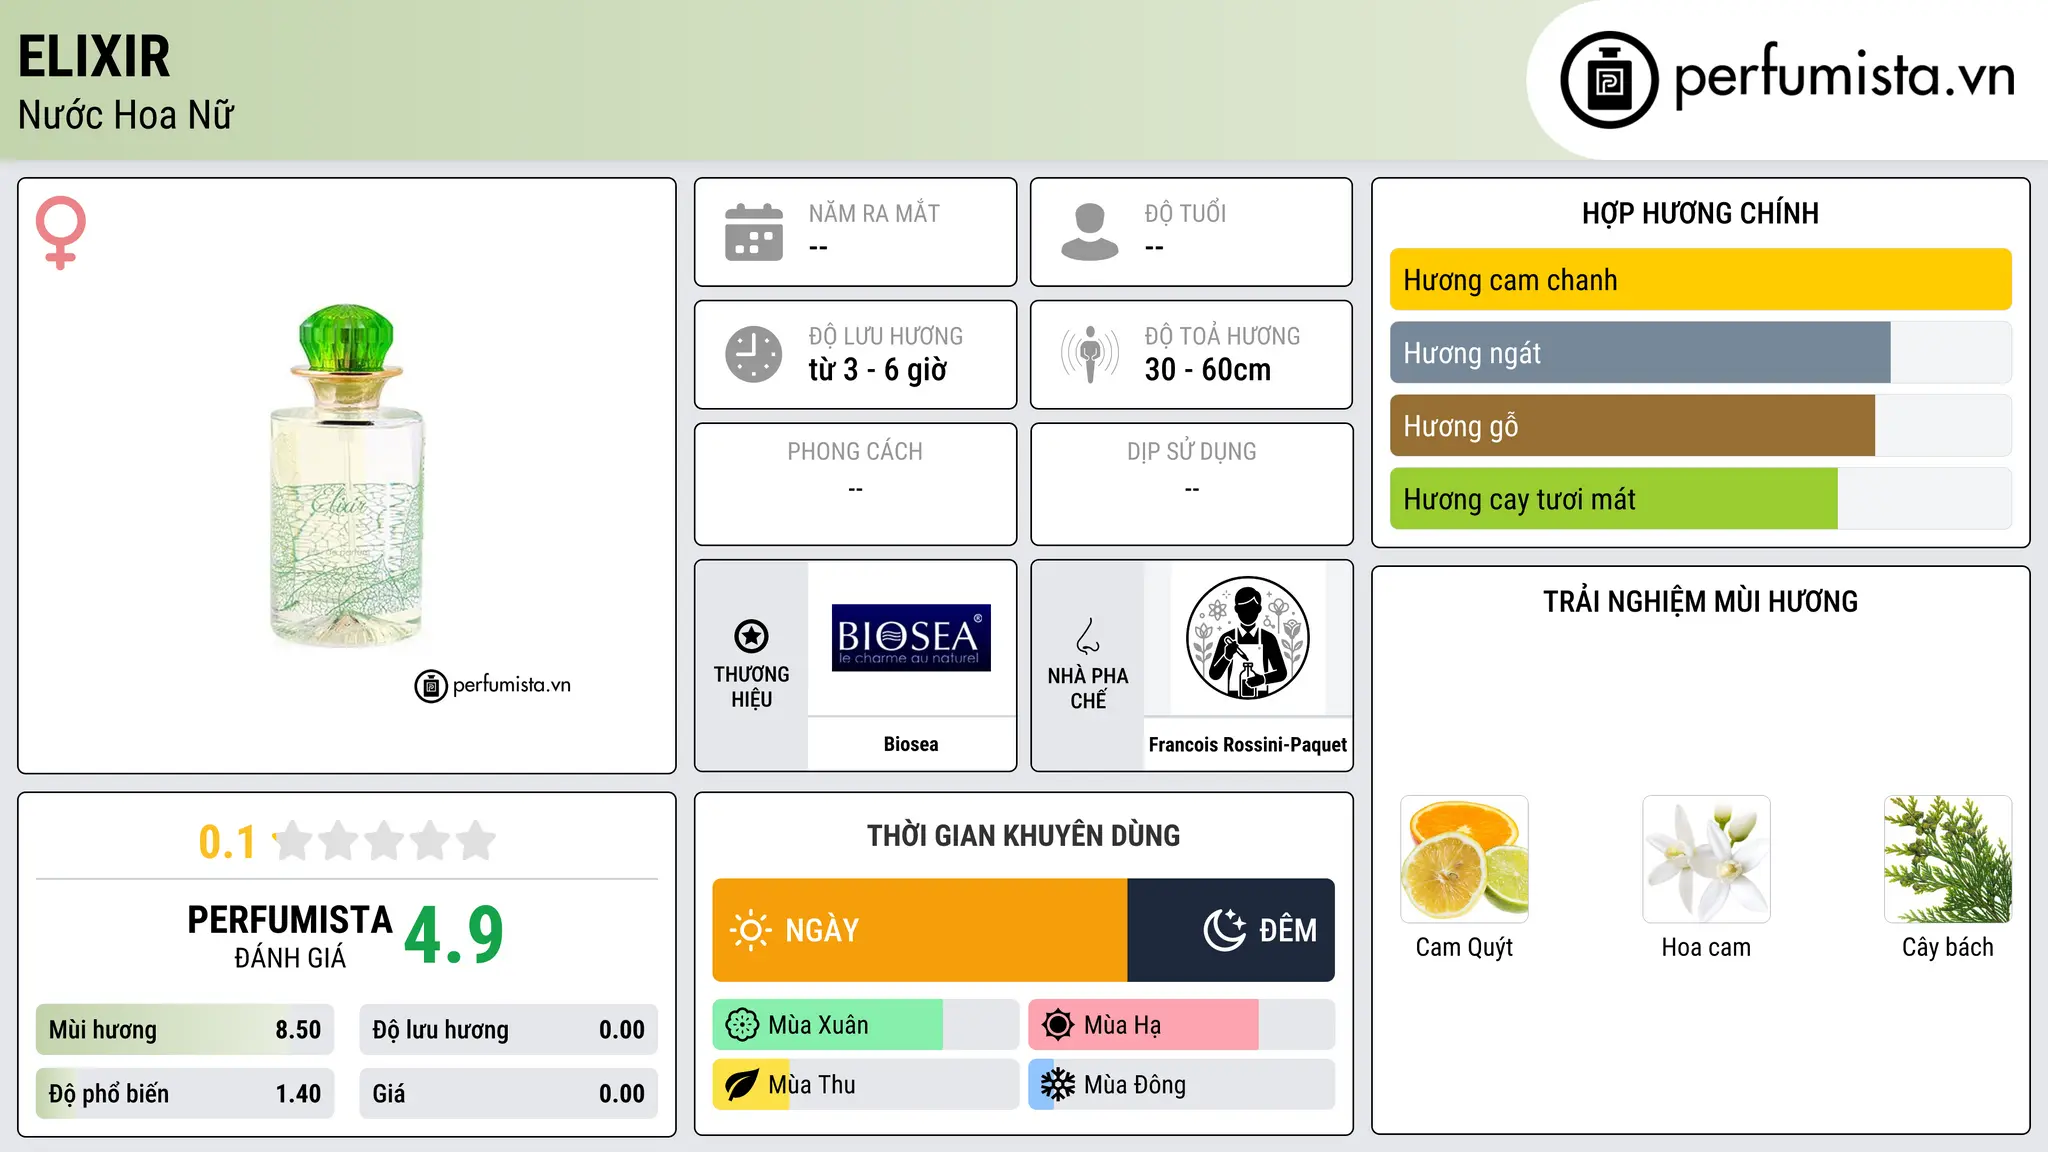The width and height of the screenshot is (2048, 1152).
Task: Click the person silhouette age icon
Action: [1090, 232]
